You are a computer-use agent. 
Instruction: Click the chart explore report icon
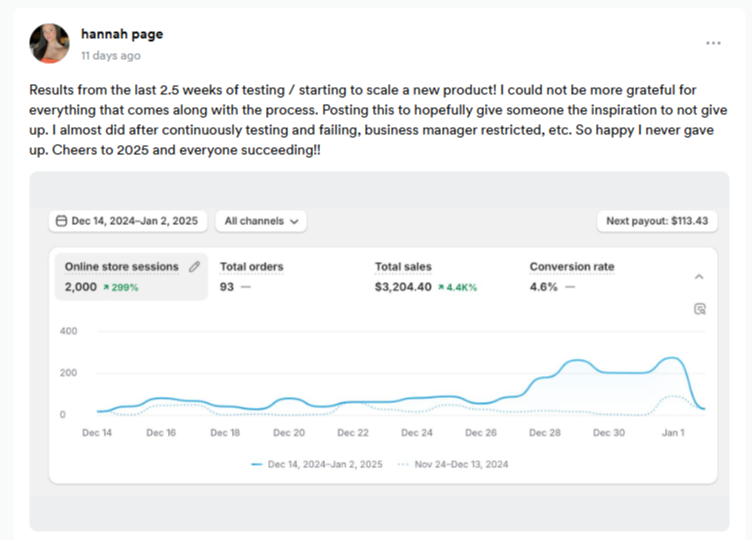(x=700, y=309)
